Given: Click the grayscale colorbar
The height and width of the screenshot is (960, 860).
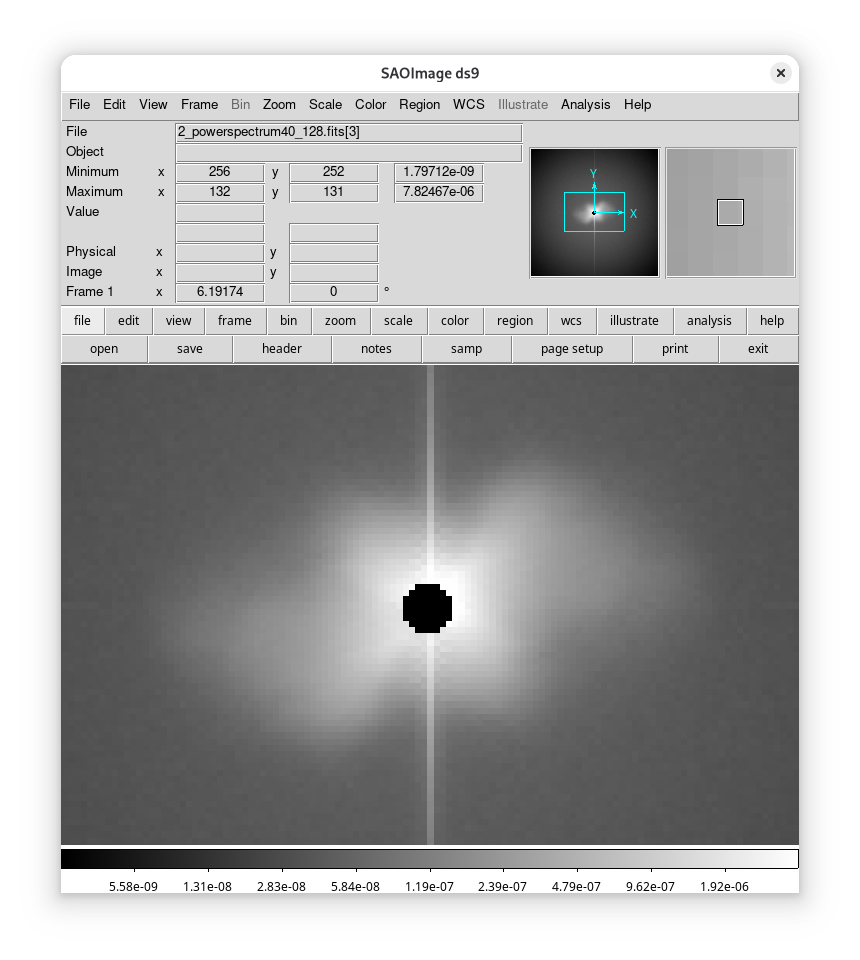Looking at the screenshot, I should (430, 859).
